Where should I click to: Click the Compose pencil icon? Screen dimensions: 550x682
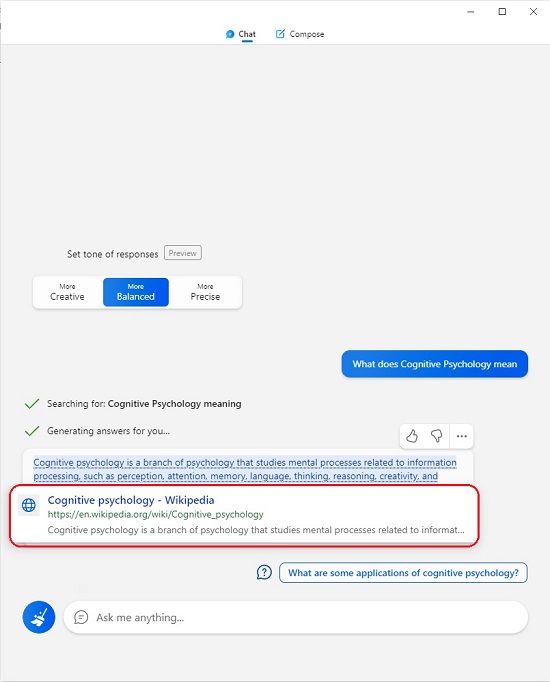(280, 33)
